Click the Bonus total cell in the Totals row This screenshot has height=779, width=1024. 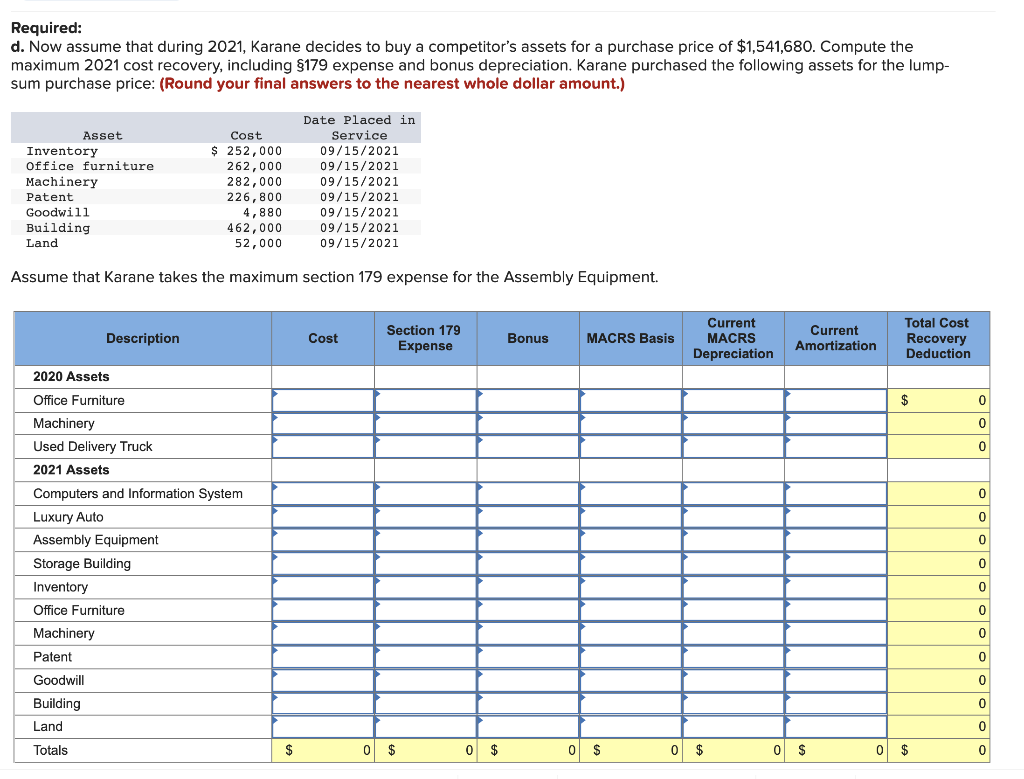coord(528,750)
